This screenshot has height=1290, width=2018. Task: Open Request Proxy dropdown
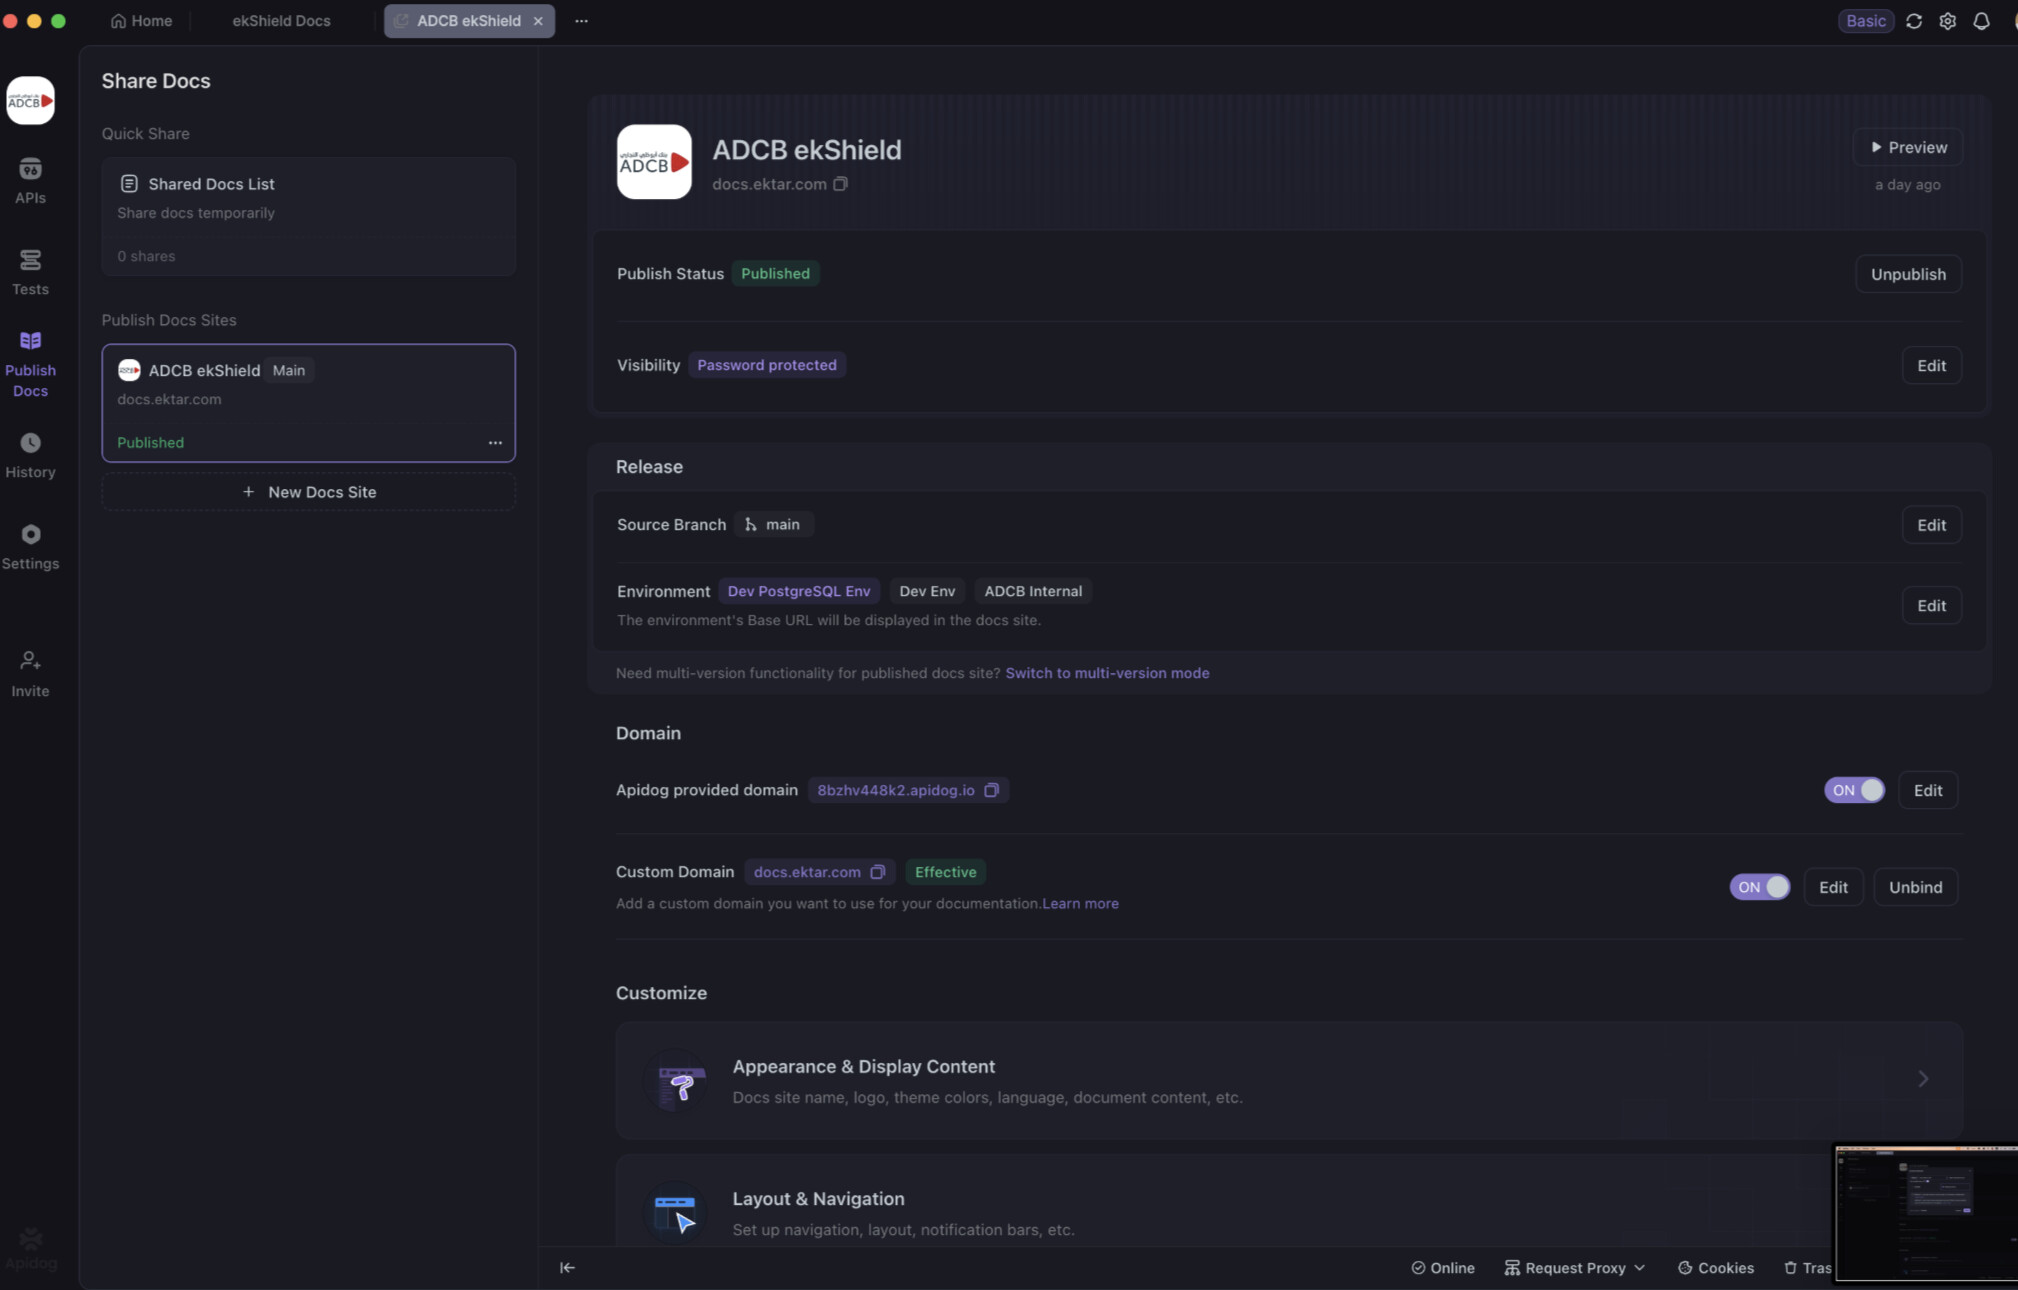[1574, 1267]
